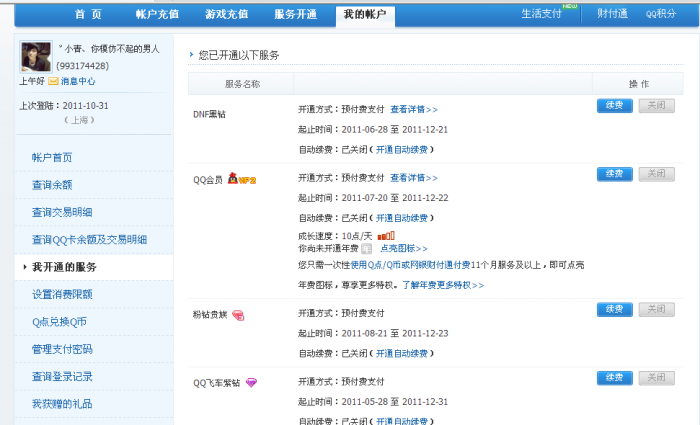The width and height of the screenshot is (700, 425).
Task: Click 关闭 for QQ飞车紫钻
Action: coord(656,378)
